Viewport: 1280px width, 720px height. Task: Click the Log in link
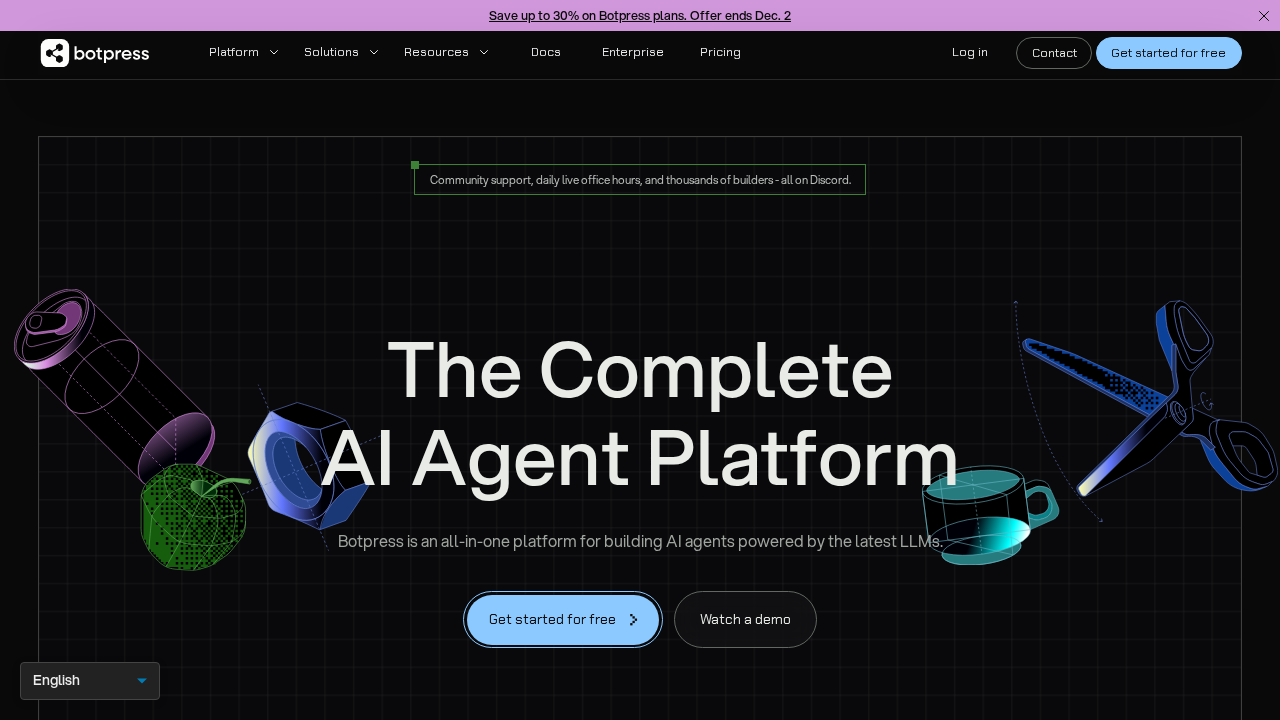(x=969, y=52)
